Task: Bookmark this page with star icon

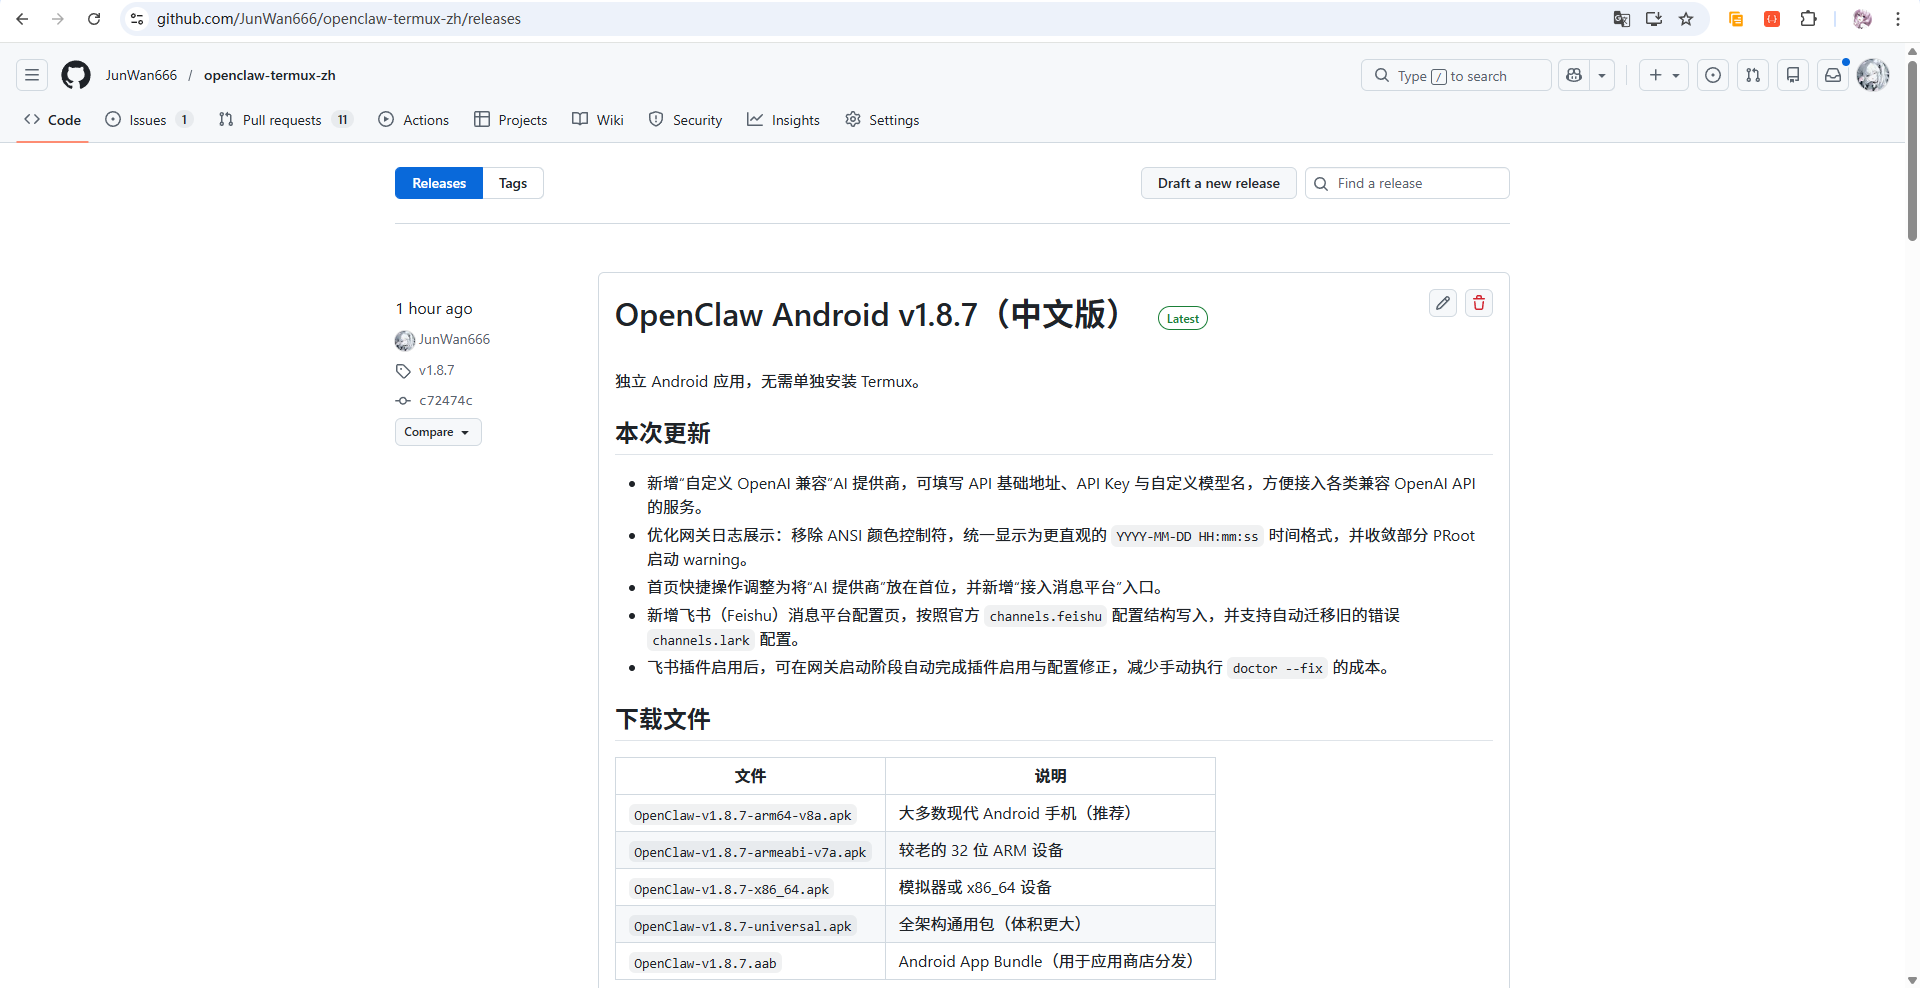Action: (x=1686, y=19)
